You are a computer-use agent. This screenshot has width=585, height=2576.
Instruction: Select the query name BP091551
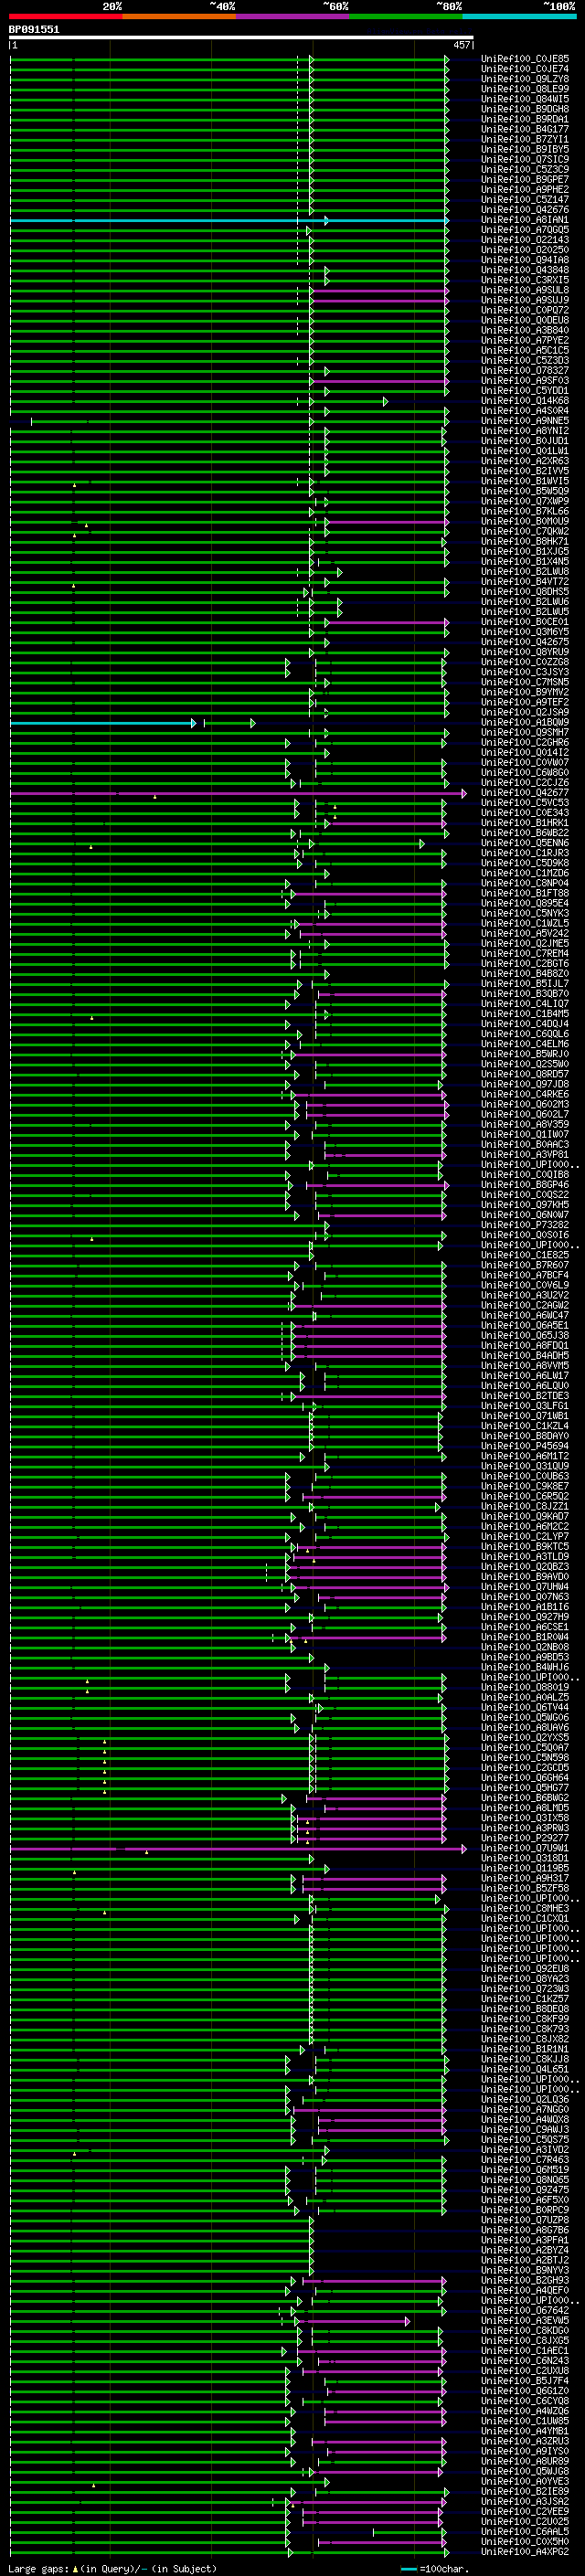pos(34,29)
